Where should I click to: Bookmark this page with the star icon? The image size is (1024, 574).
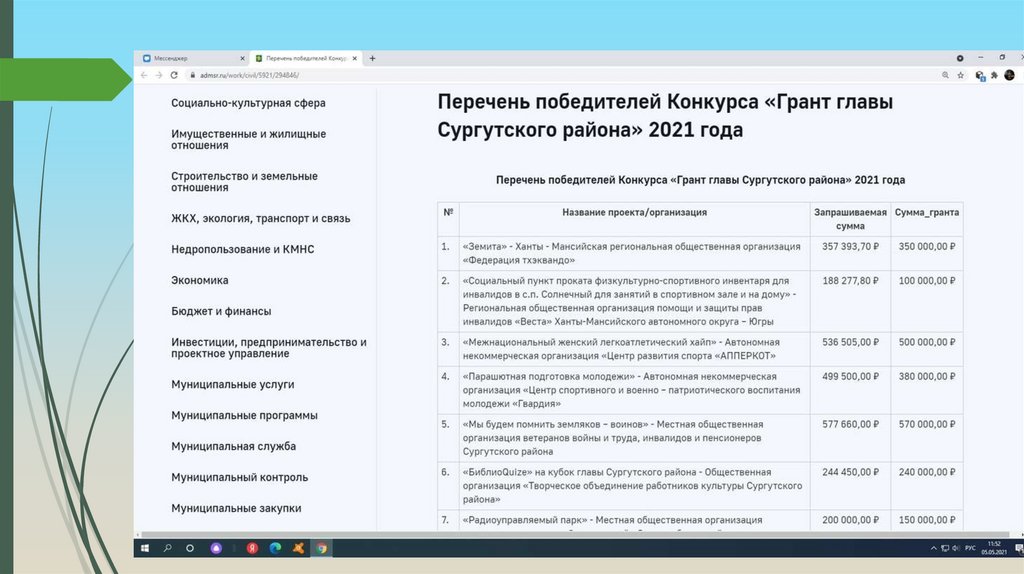click(961, 75)
